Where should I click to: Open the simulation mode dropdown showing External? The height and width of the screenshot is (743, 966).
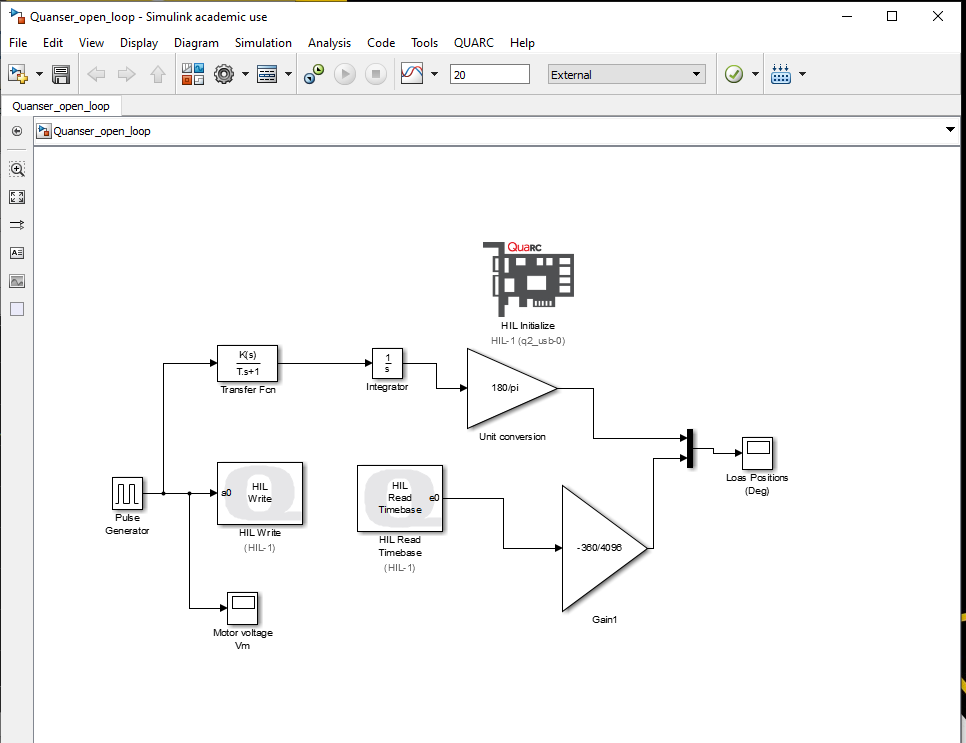[625, 74]
